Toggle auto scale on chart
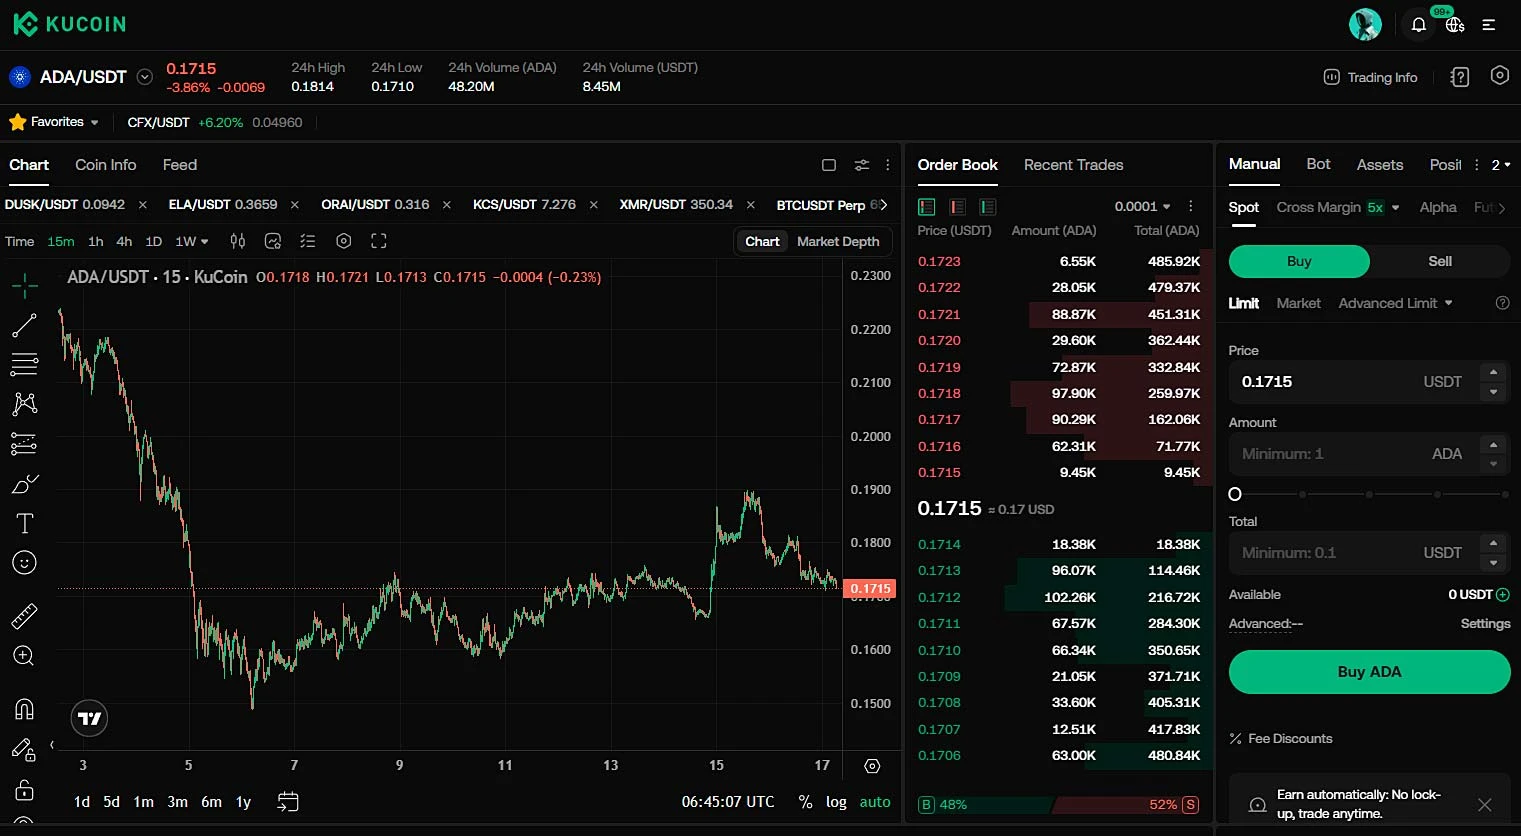The height and width of the screenshot is (836, 1521). click(875, 802)
